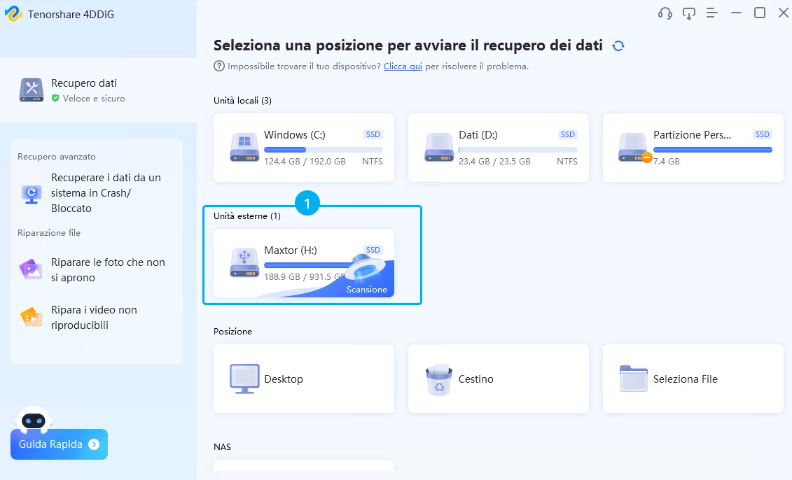This screenshot has height=480, width=792.
Task: Open the hamburger menu in title bar
Action: pyautogui.click(x=712, y=14)
